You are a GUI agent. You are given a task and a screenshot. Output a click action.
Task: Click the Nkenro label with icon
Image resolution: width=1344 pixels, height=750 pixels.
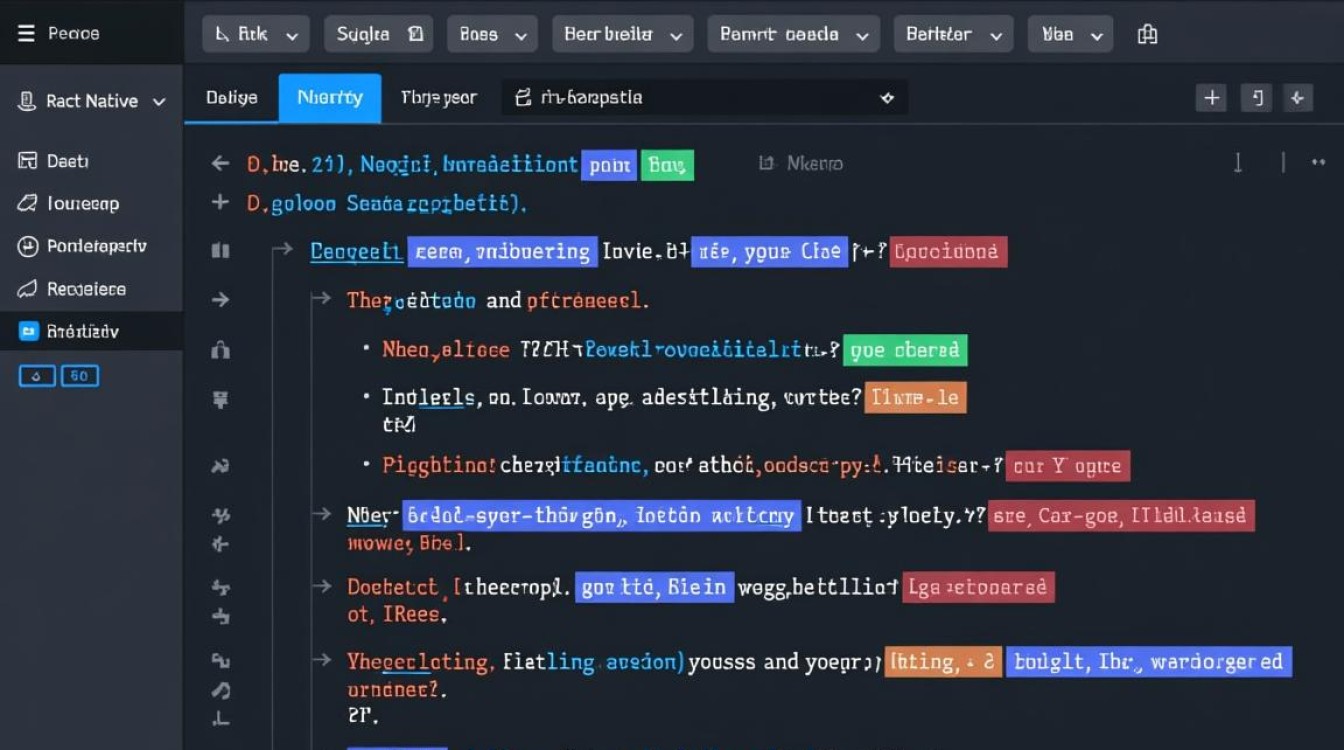click(800, 163)
